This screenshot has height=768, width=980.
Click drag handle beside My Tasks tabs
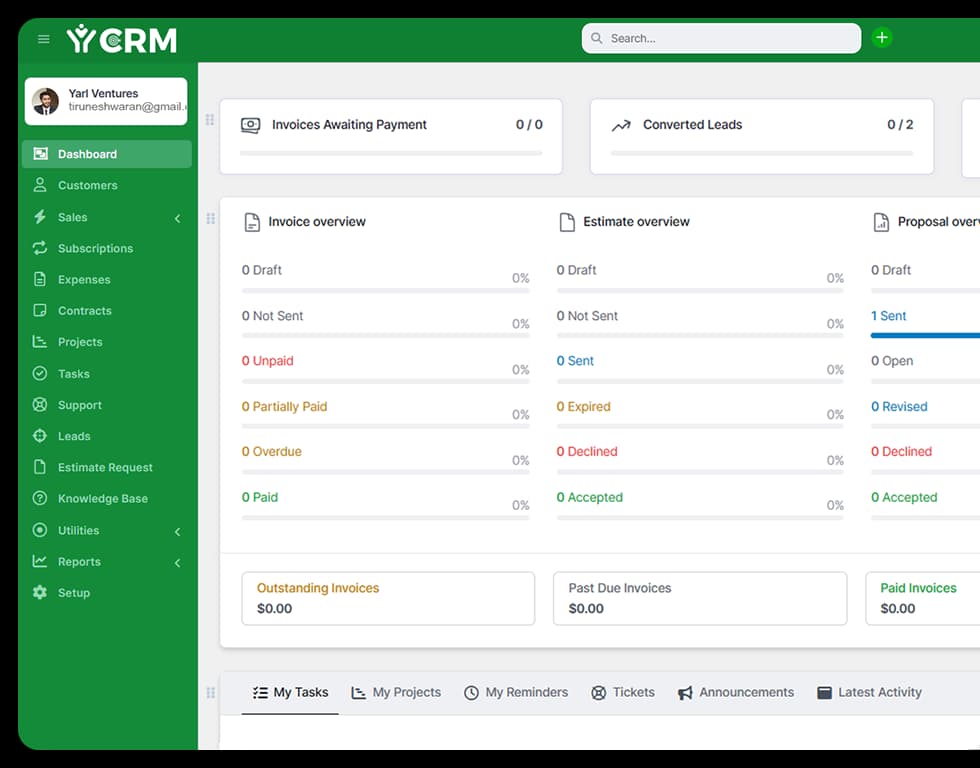[211, 692]
